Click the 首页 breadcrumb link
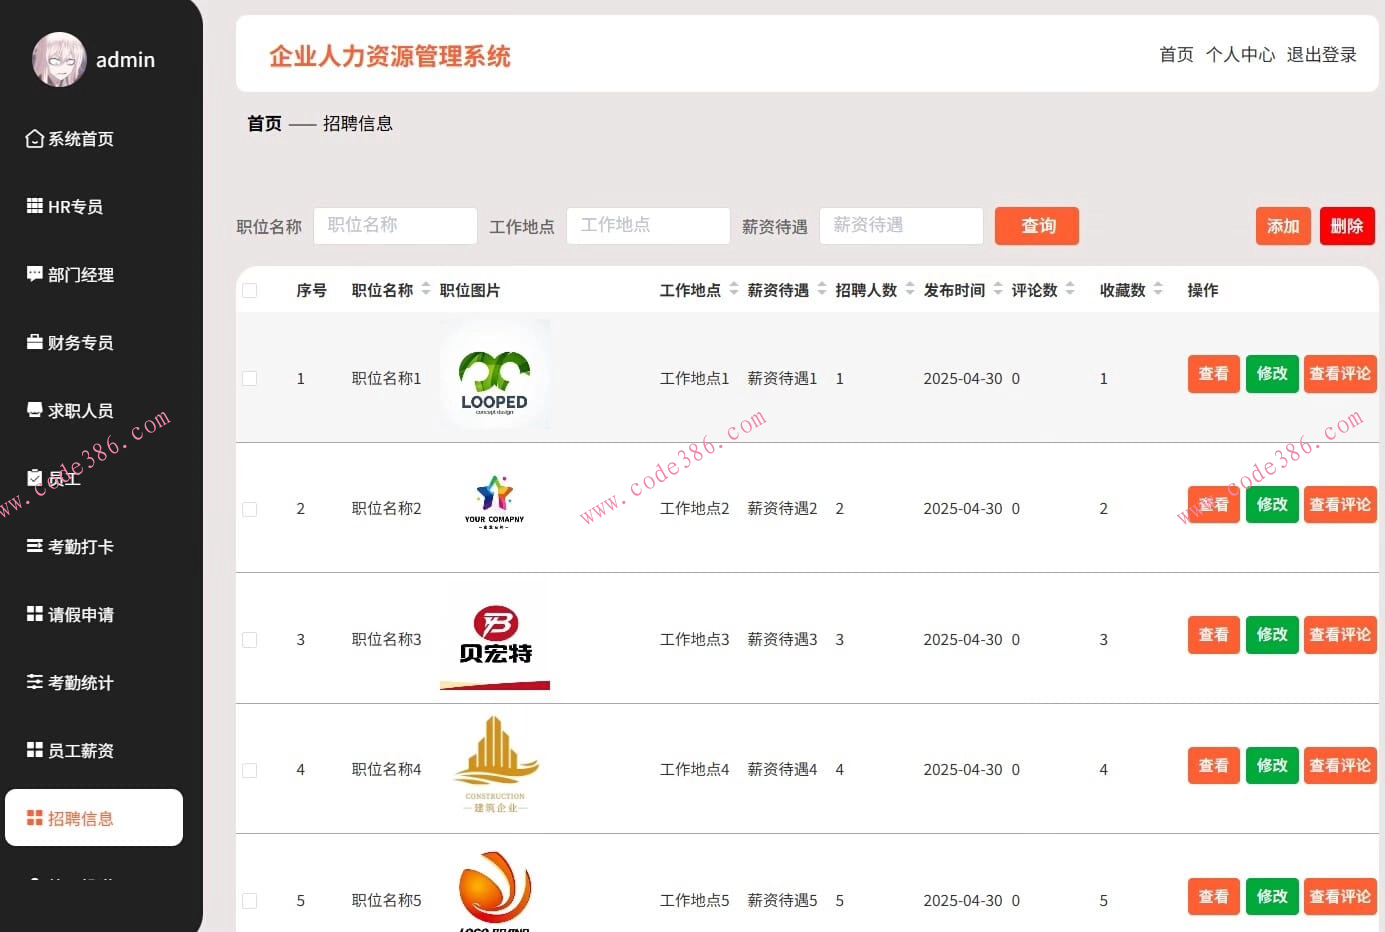The height and width of the screenshot is (932, 1385). [x=264, y=123]
